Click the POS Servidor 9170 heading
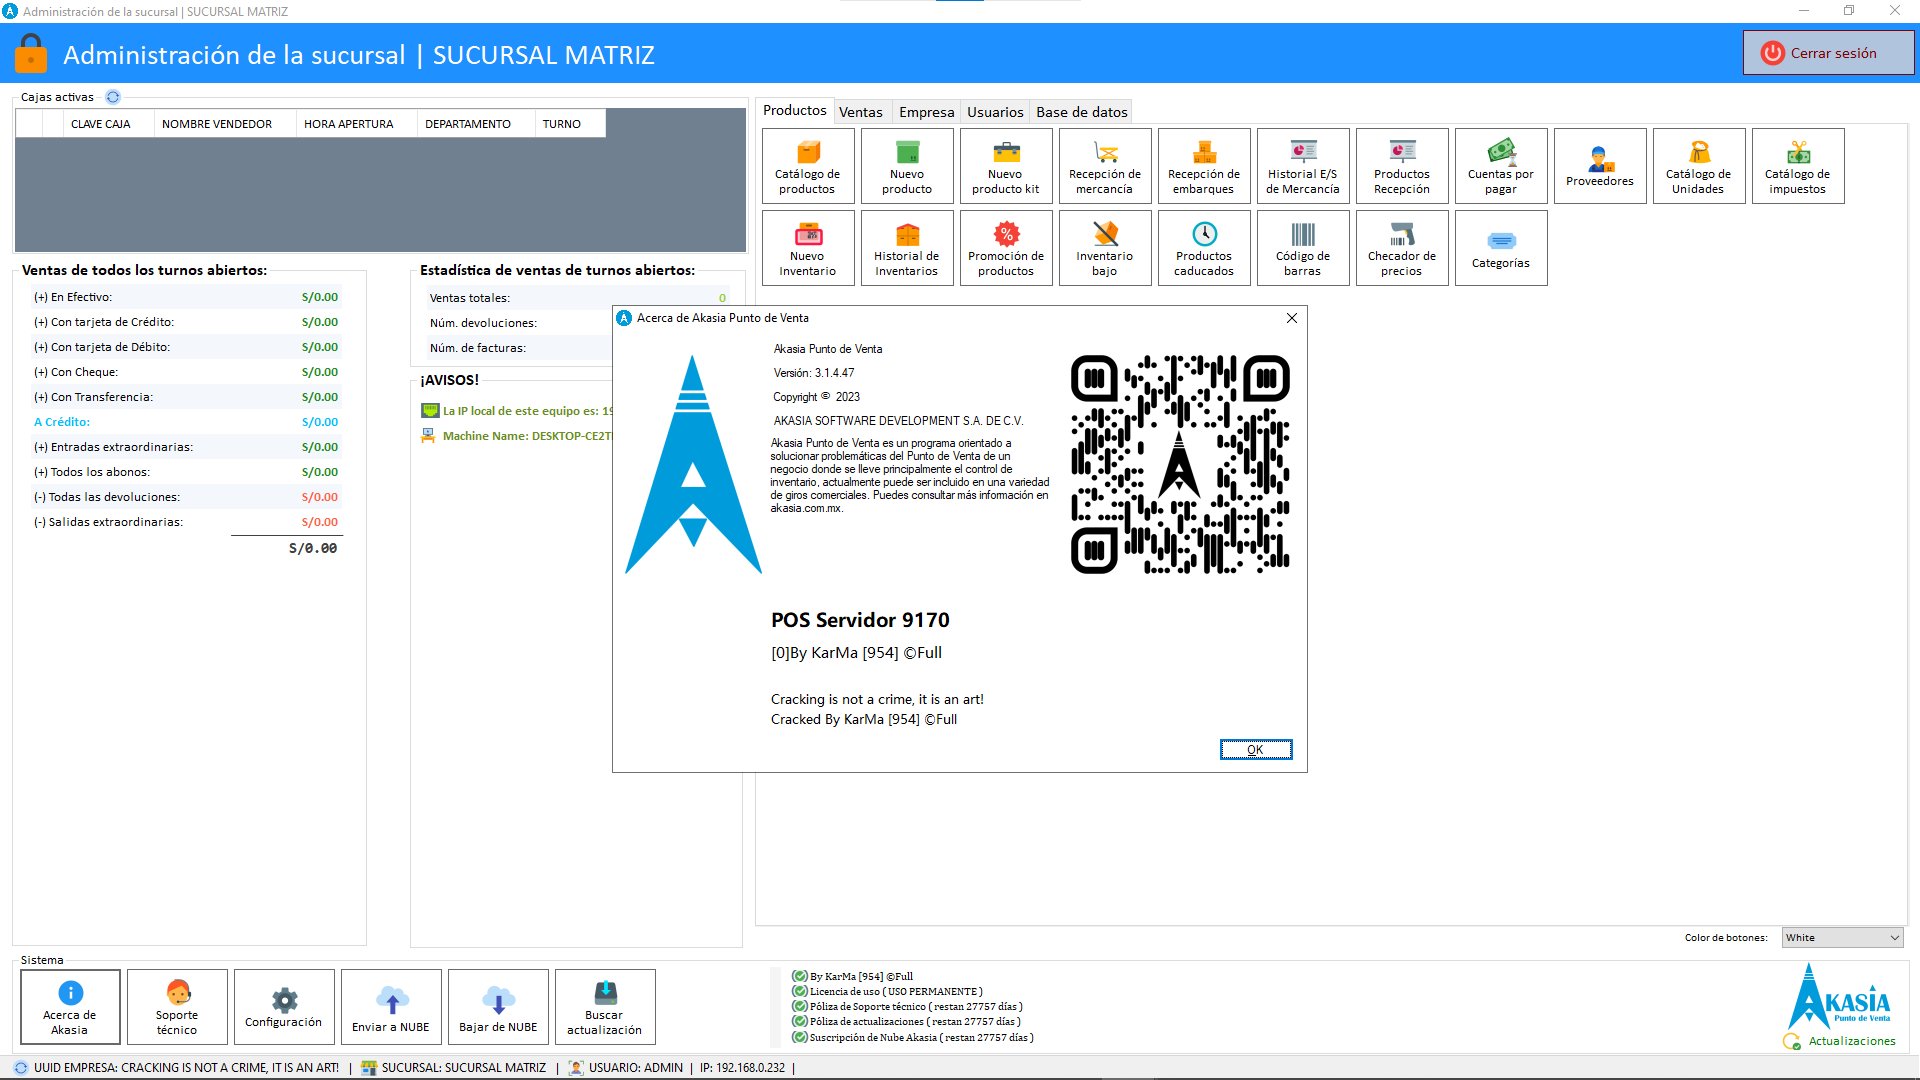The height and width of the screenshot is (1080, 1920). click(x=860, y=620)
